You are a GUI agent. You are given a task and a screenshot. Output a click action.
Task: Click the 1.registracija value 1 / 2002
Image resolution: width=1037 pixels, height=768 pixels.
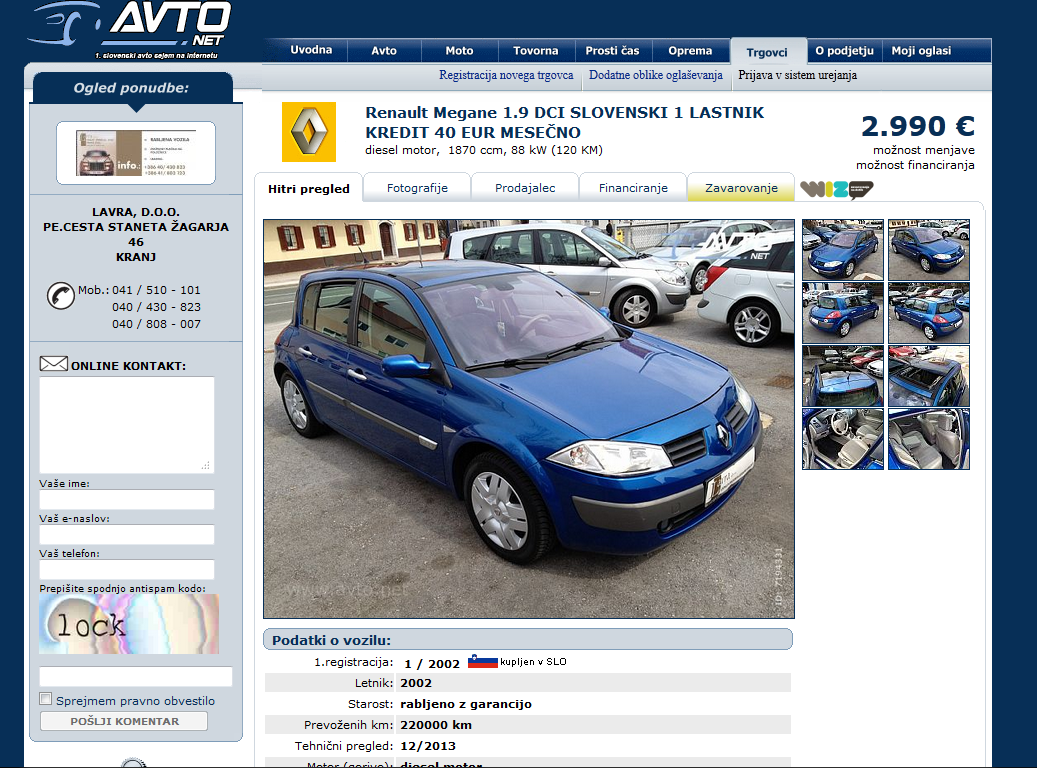click(x=432, y=663)
